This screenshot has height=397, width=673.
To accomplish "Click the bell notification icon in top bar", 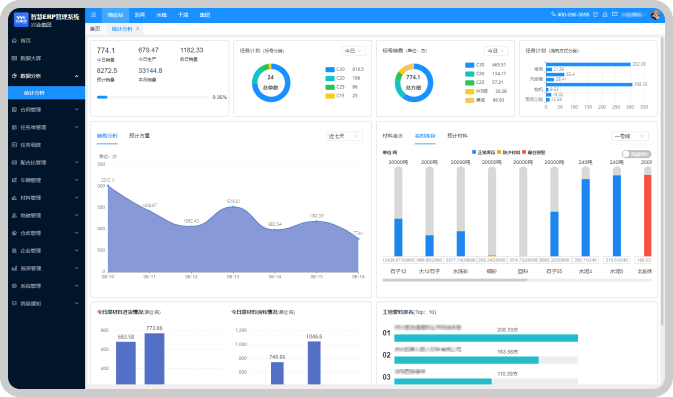I will [595, 15].
